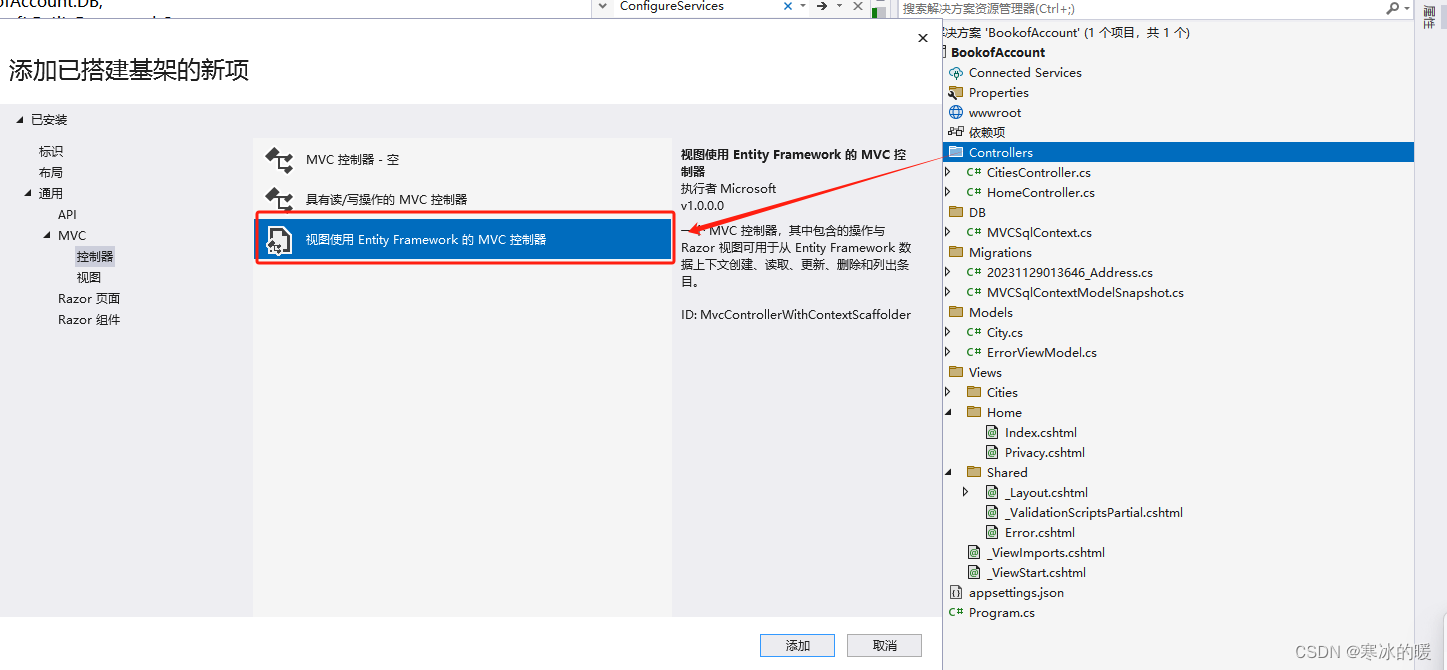Click the go arrow in editor toolbar

[821, 6]
